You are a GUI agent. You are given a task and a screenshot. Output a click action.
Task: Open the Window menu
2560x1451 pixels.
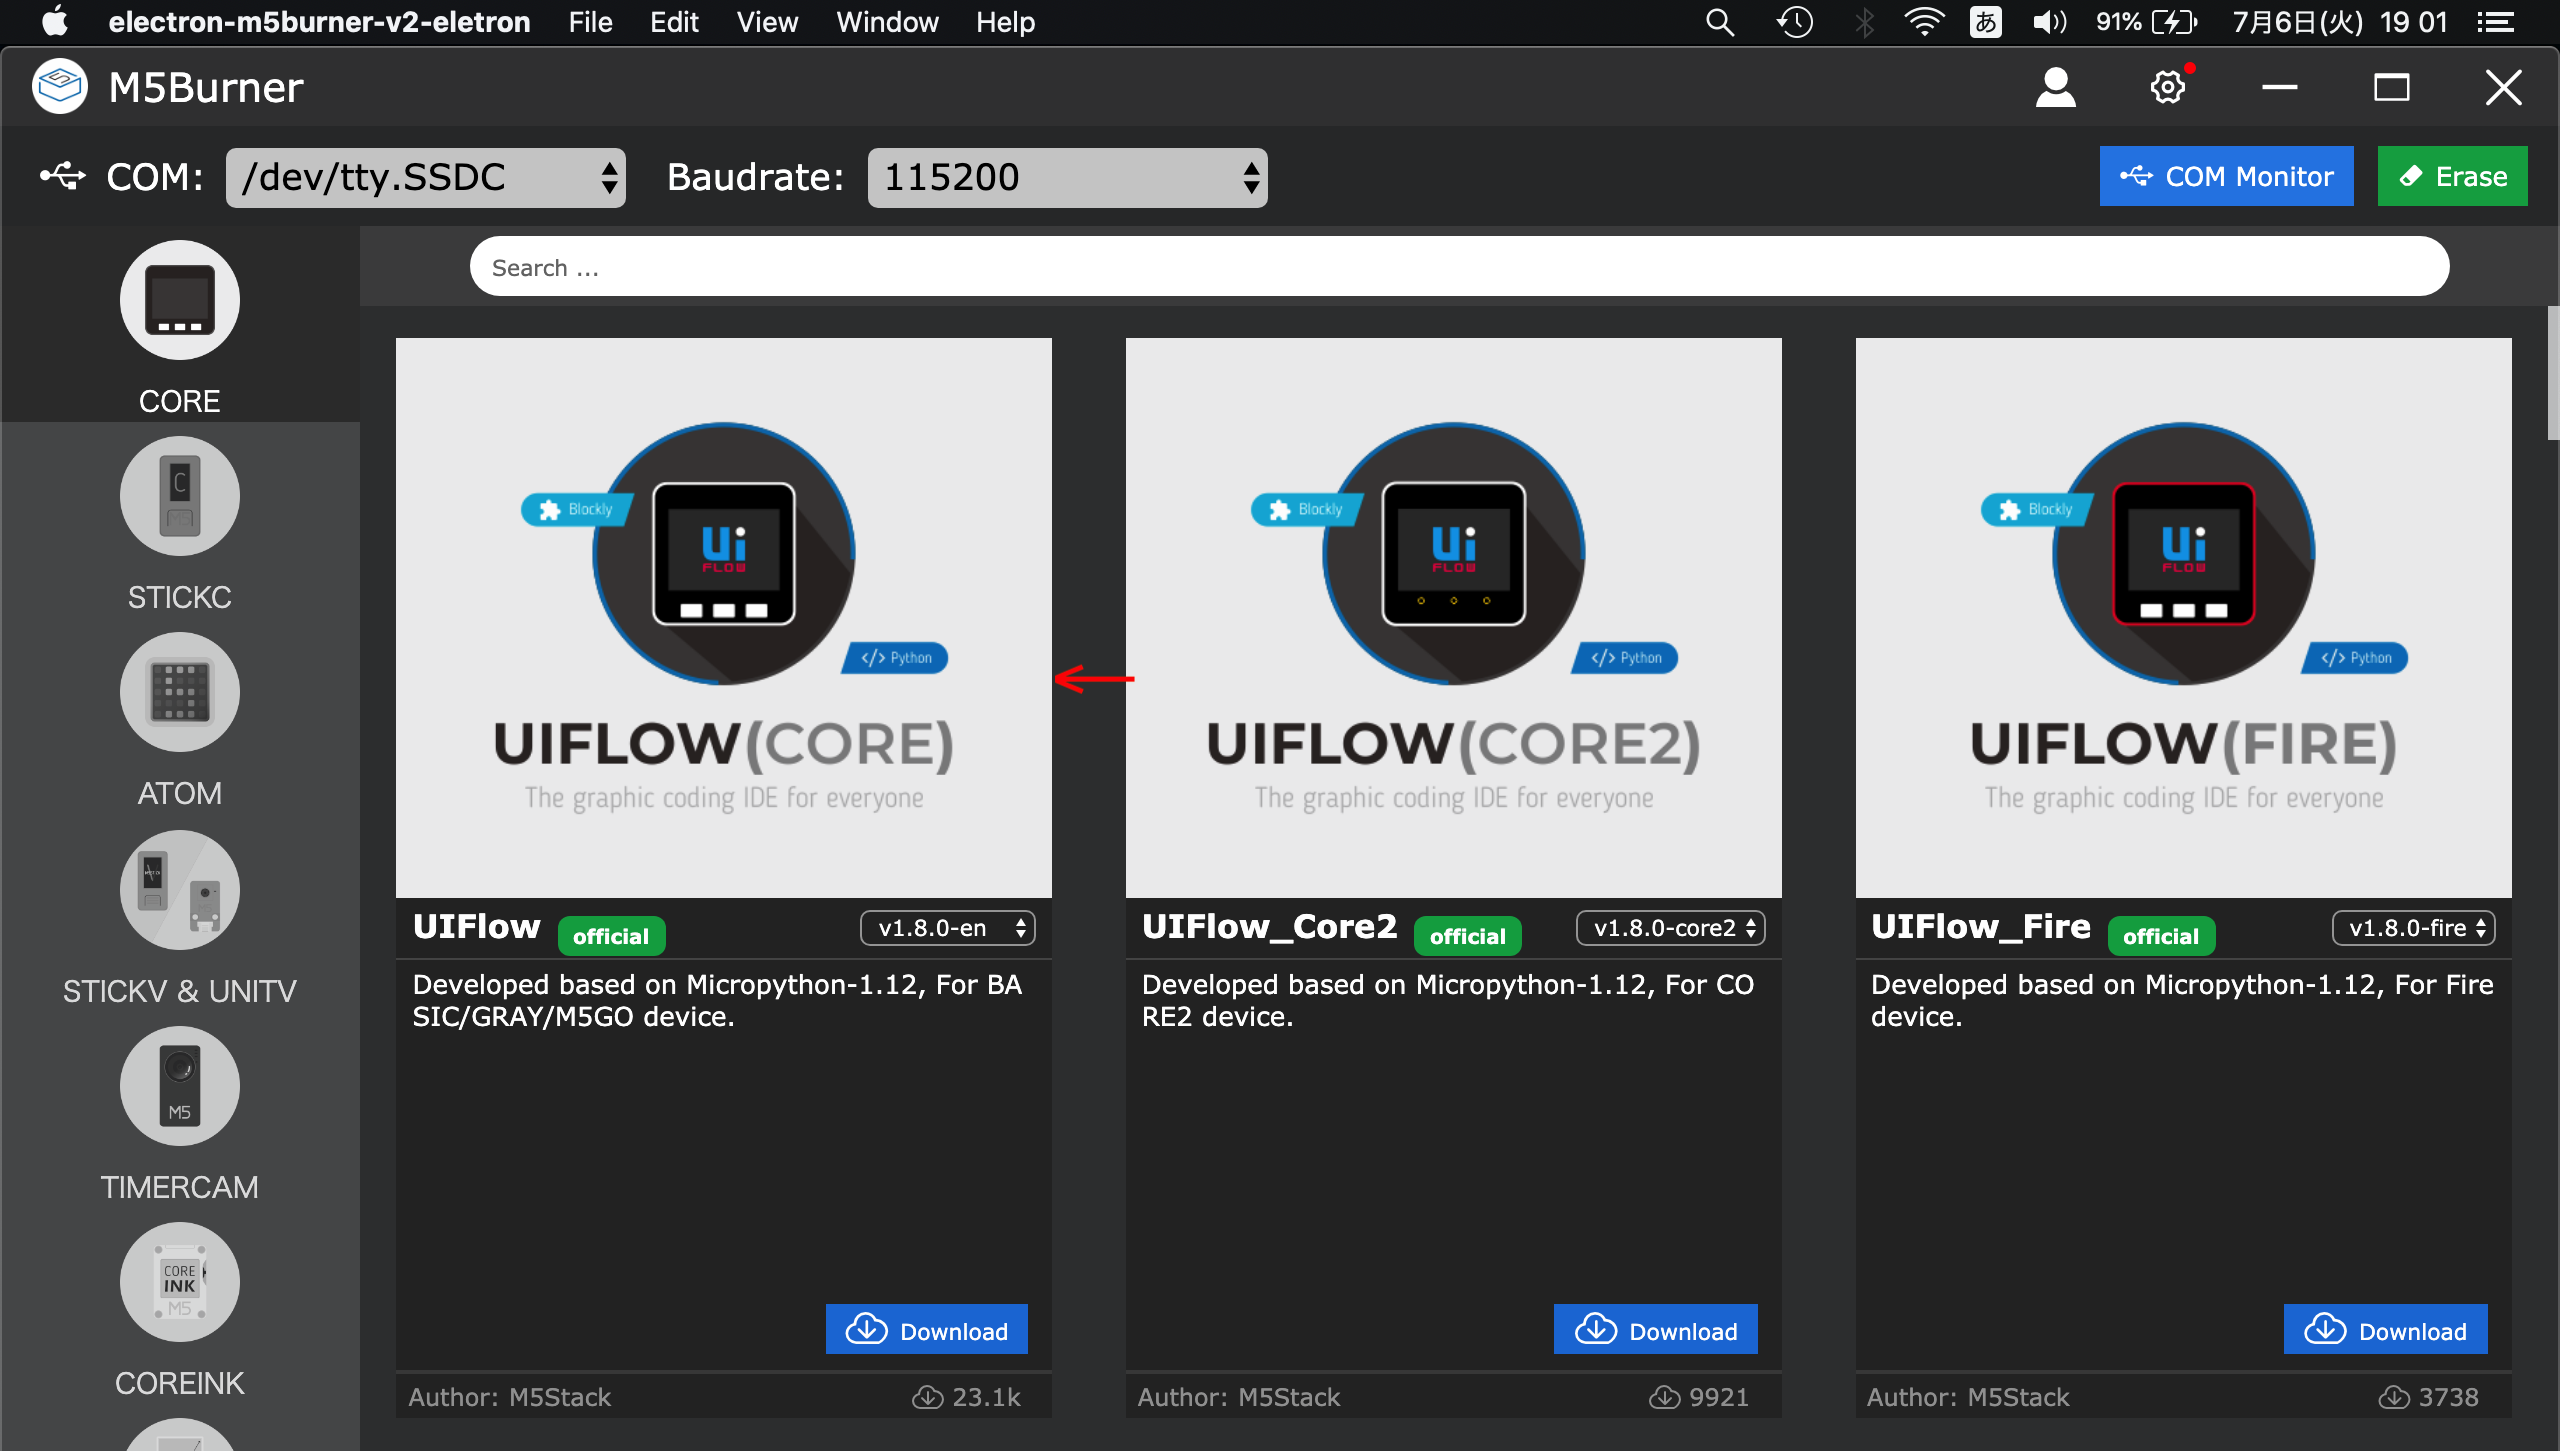coord(887,22)
